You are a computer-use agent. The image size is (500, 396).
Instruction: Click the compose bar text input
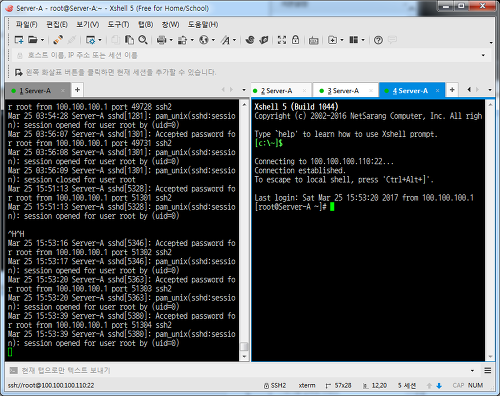[243, 370]
